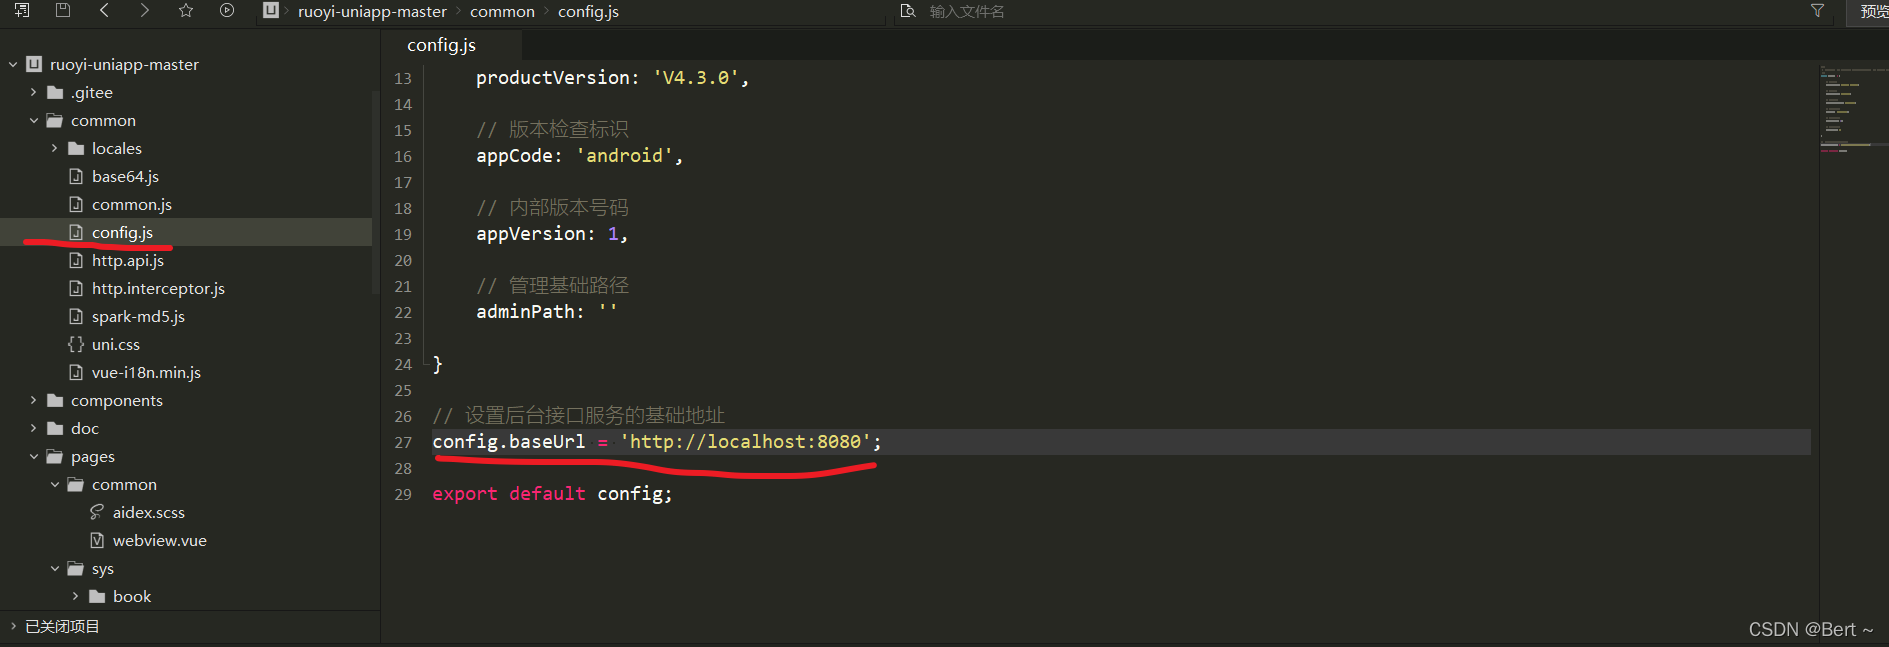Click the 'export default config;' line
1889x647 pixels.
(x=552, y=493)
